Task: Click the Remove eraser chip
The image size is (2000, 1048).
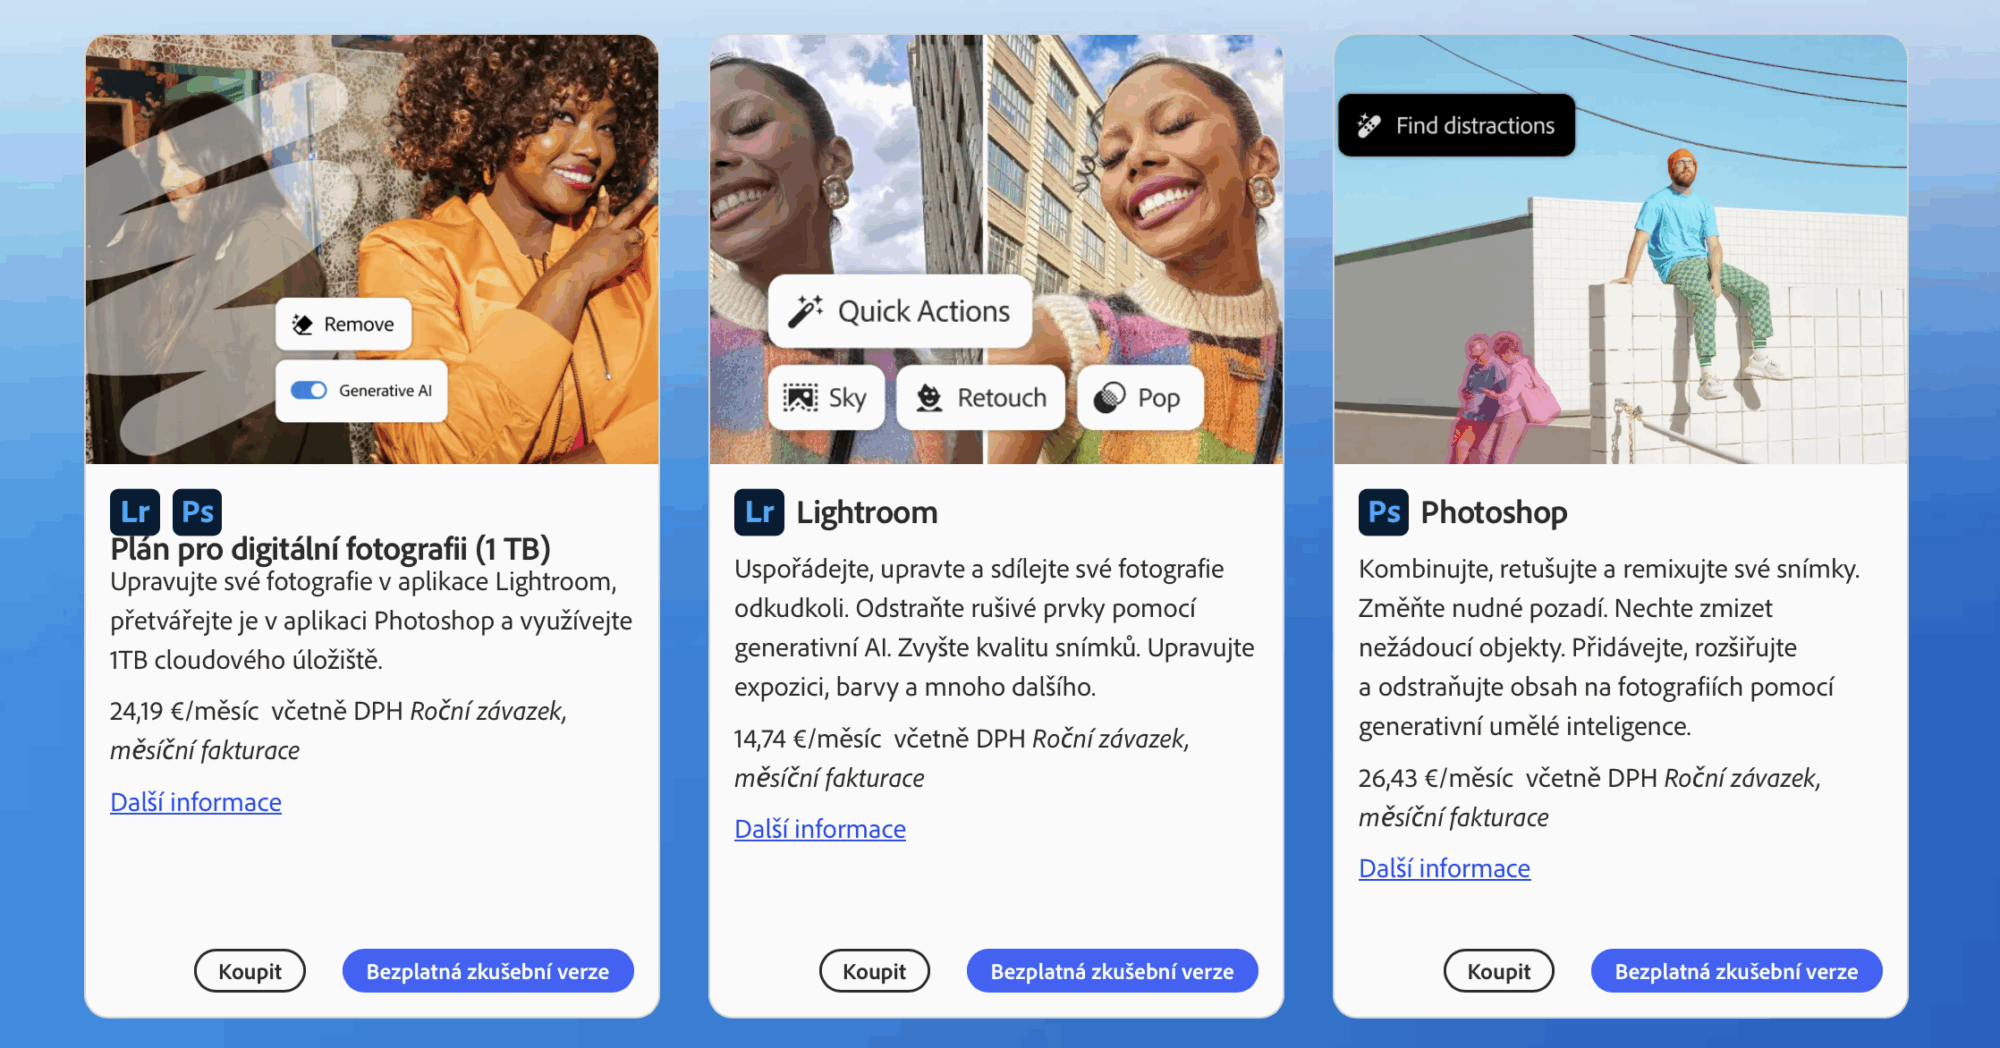Action: tap(343, 324)
